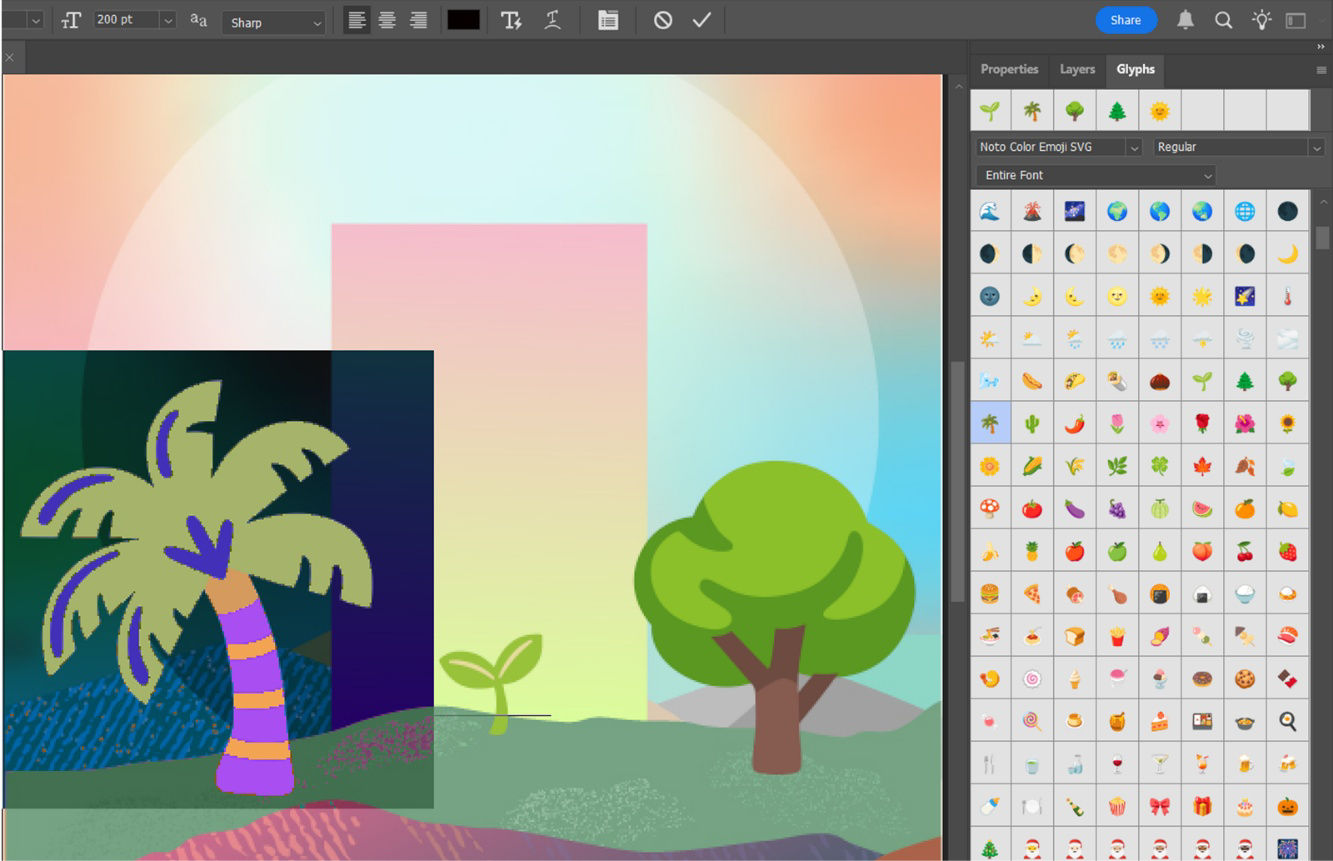1333x861 pixels.
Task: Expand the Entire Font category dropdown
Action: point(1209,175)
